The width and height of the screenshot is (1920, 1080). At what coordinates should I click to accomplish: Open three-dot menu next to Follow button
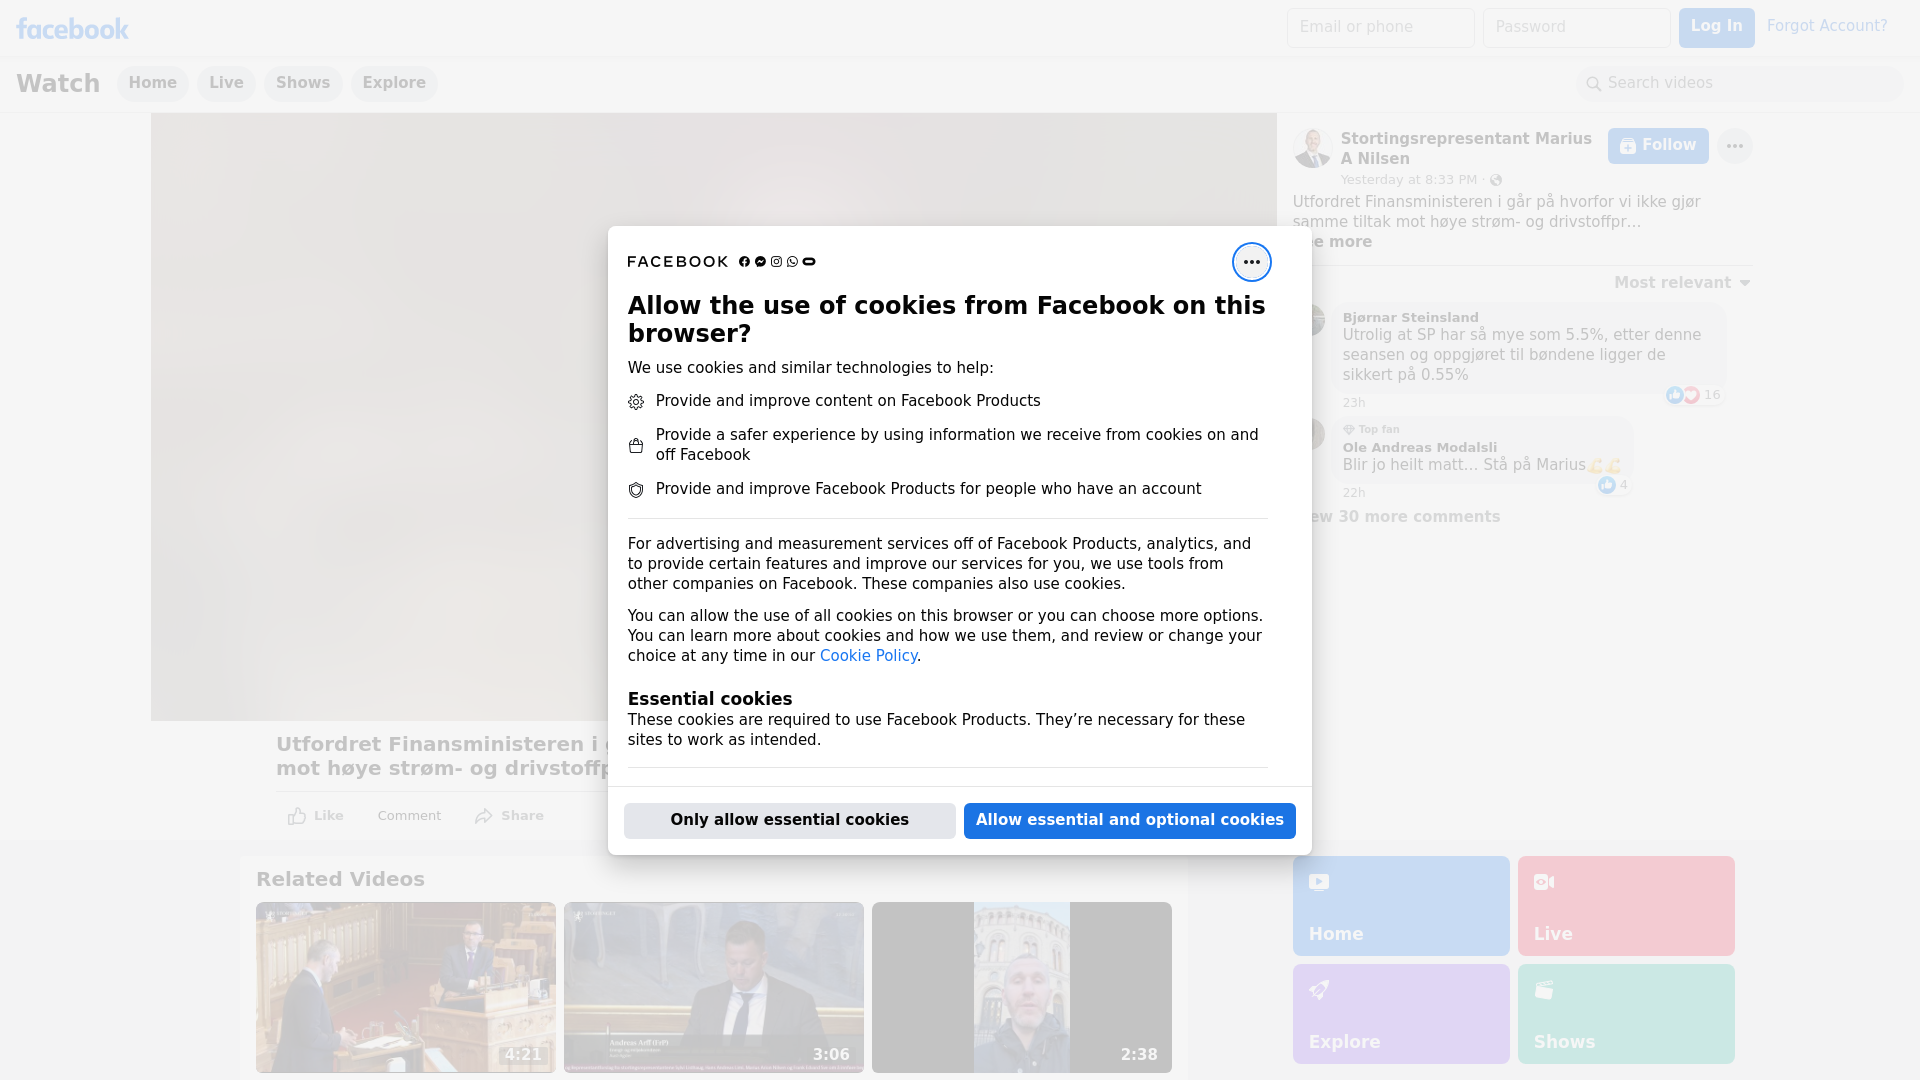pos(1734,146)
